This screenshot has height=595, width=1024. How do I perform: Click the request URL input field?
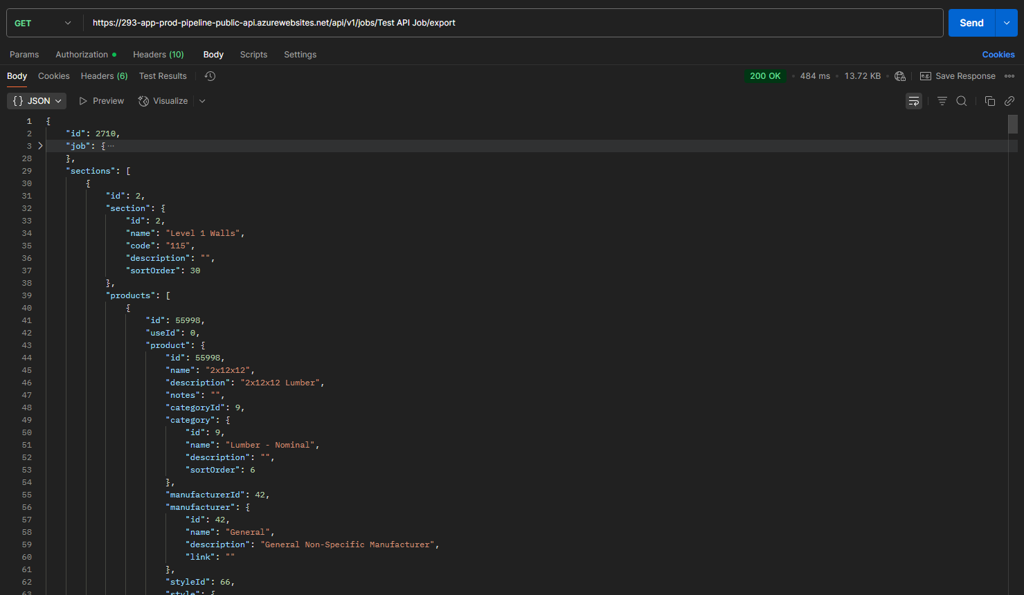[x=510, y=23]
